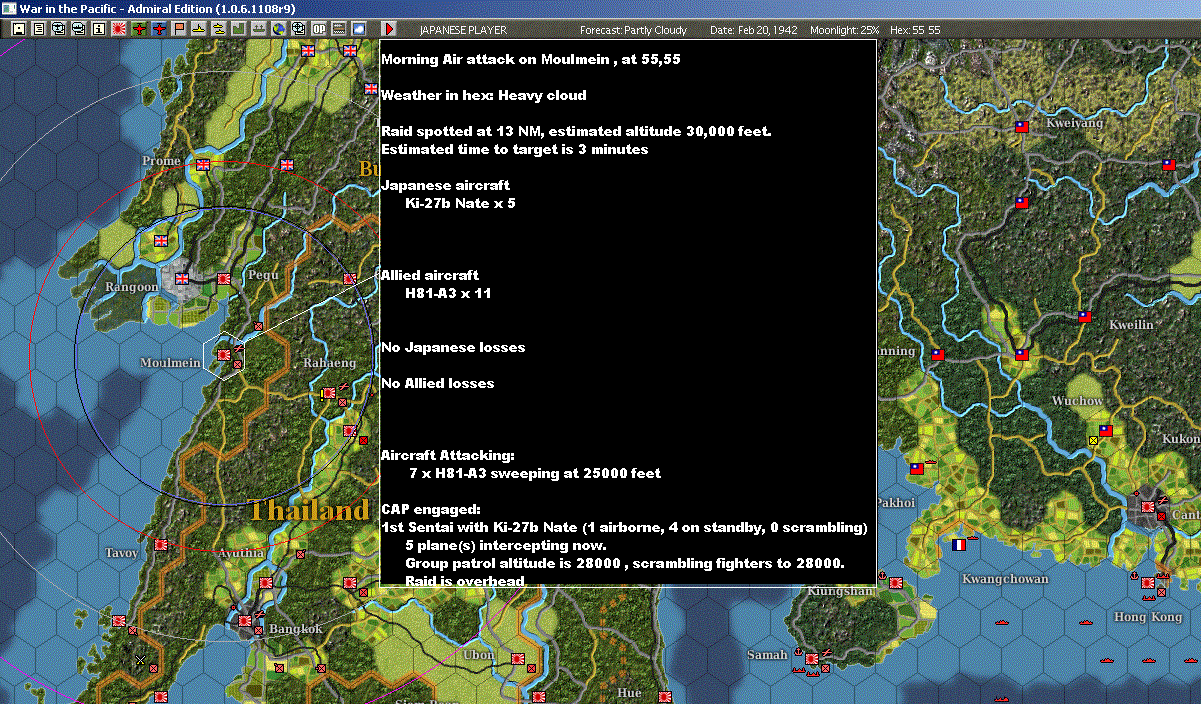Click the 'Ayuthia' location label
Image resolution: width=1201 pixels, height=704 pixels.
pyautogui.click(x=241, y=553)
